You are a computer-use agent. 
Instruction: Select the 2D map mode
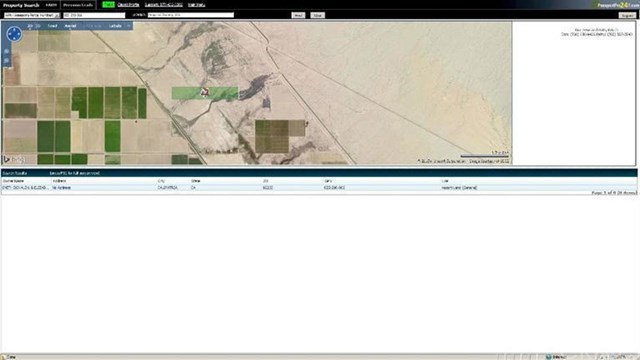pos(30,26)
